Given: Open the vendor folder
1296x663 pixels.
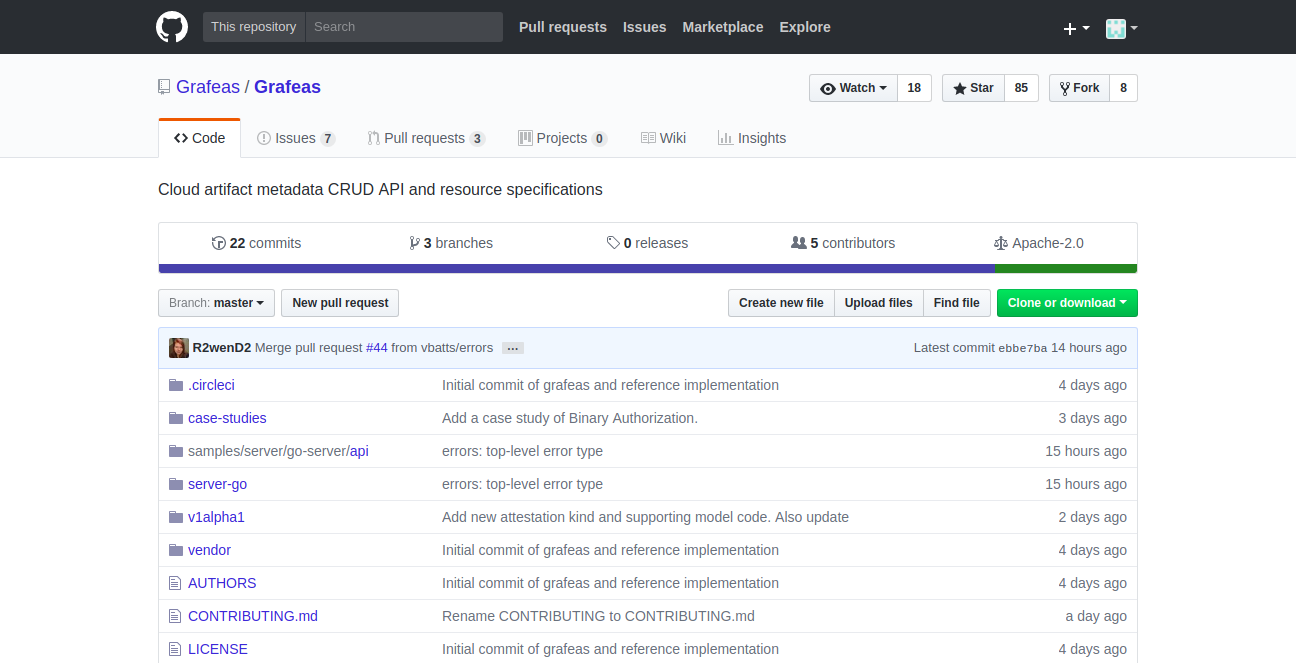Looking at the screenshot, I should pyautogui.click(x=209, y=550).
